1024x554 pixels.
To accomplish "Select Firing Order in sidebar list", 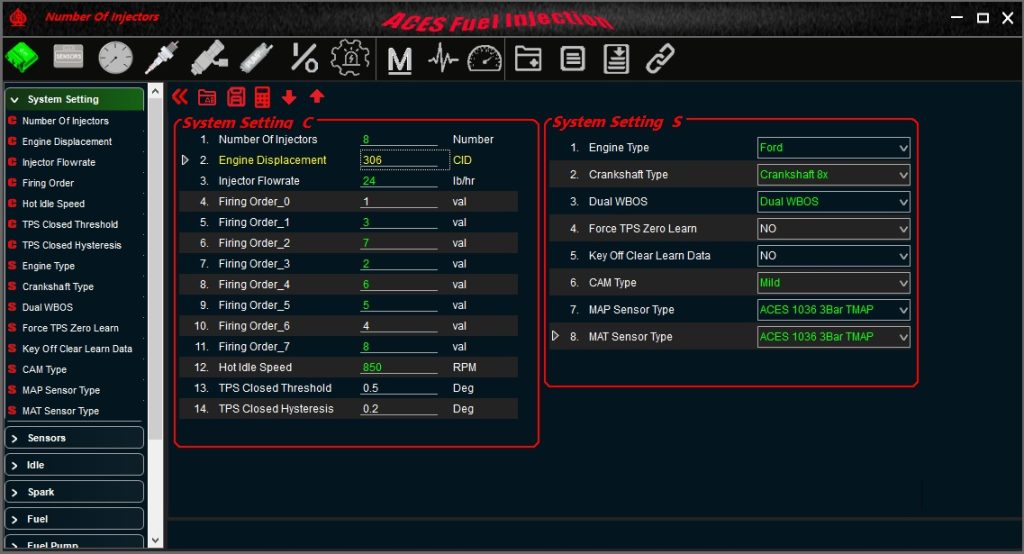I will tap(48, 183).
